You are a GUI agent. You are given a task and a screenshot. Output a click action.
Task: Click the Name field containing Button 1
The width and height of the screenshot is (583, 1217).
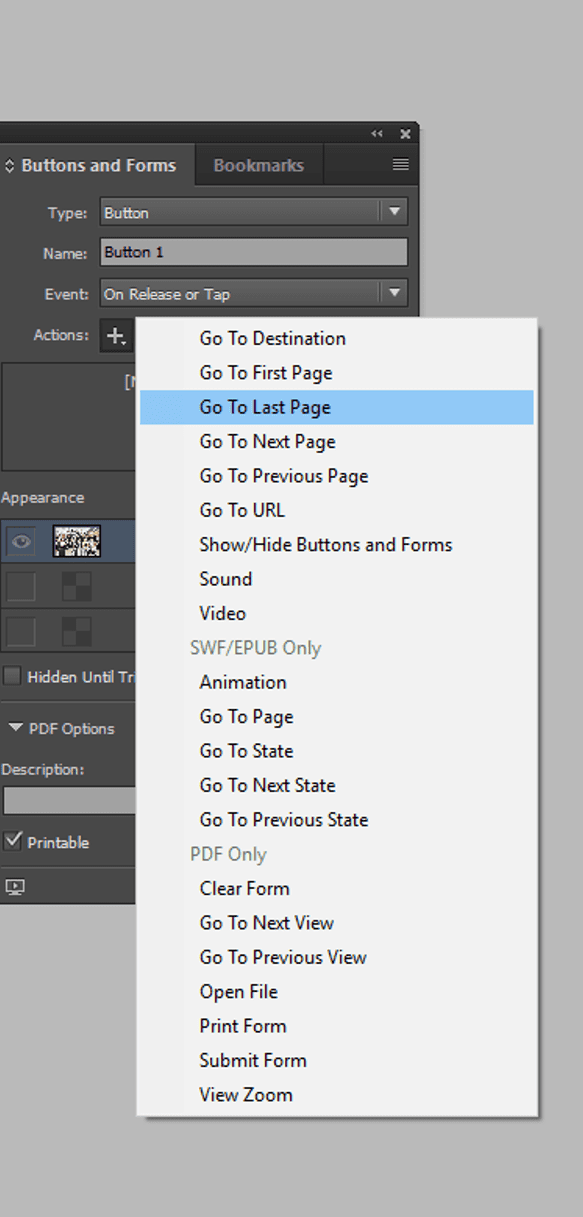coord(254,253)
